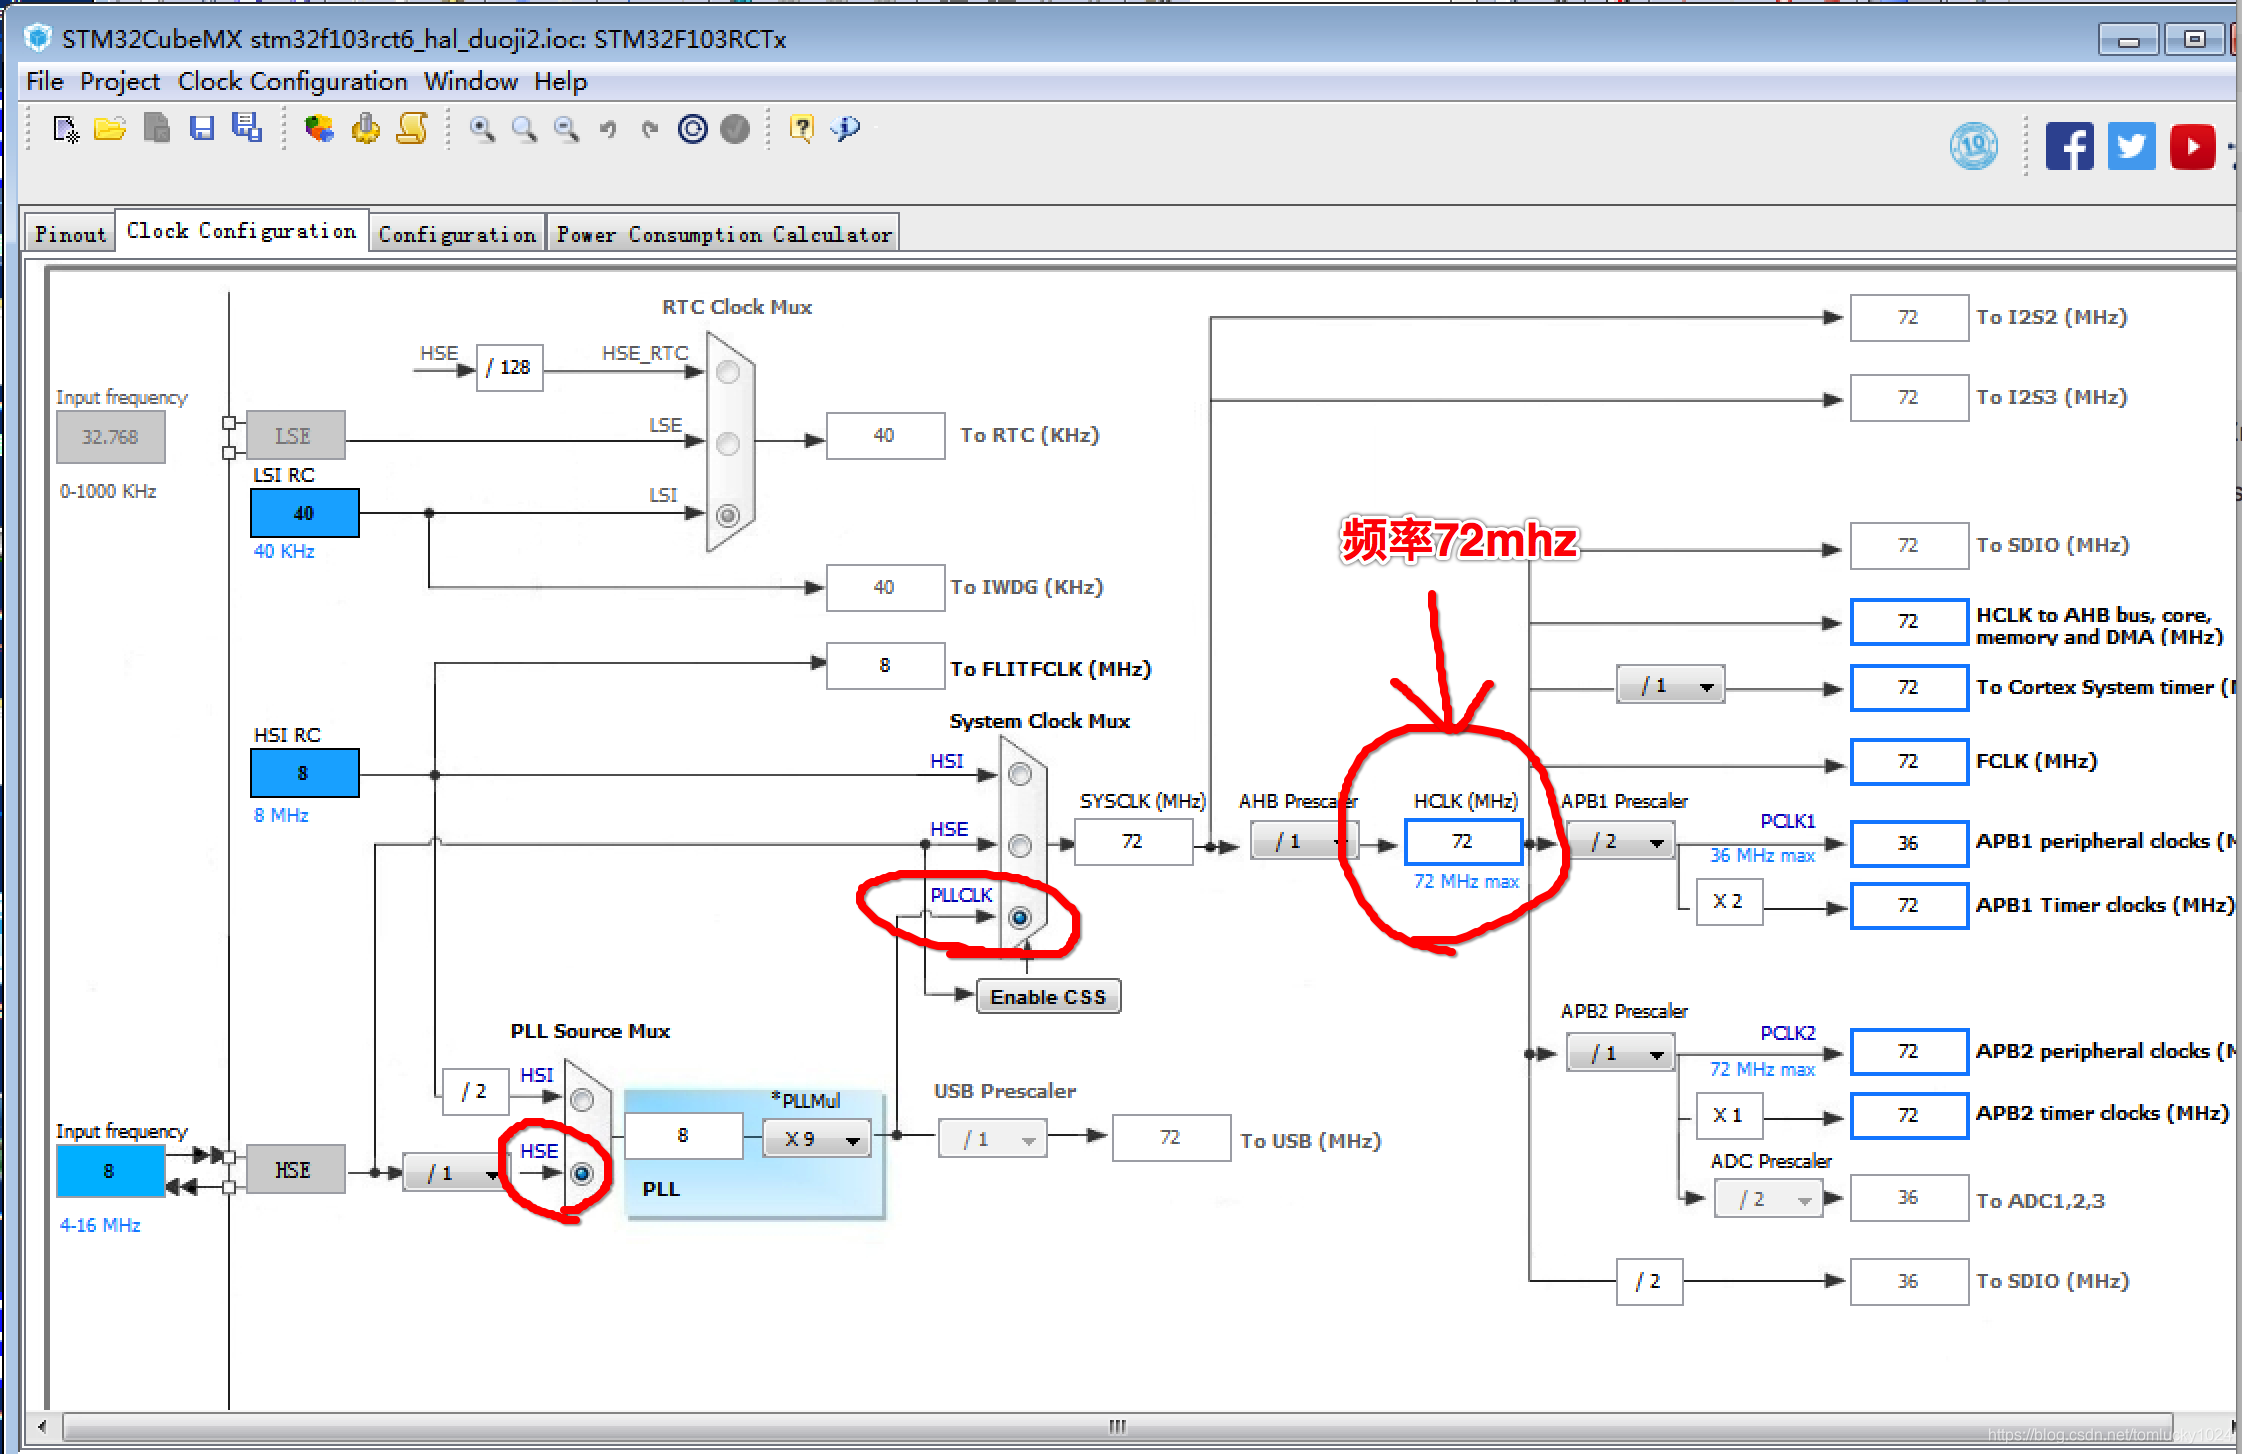Open the Project menu
This screenshot has width=2242, height=1454.
click(120, 82)
